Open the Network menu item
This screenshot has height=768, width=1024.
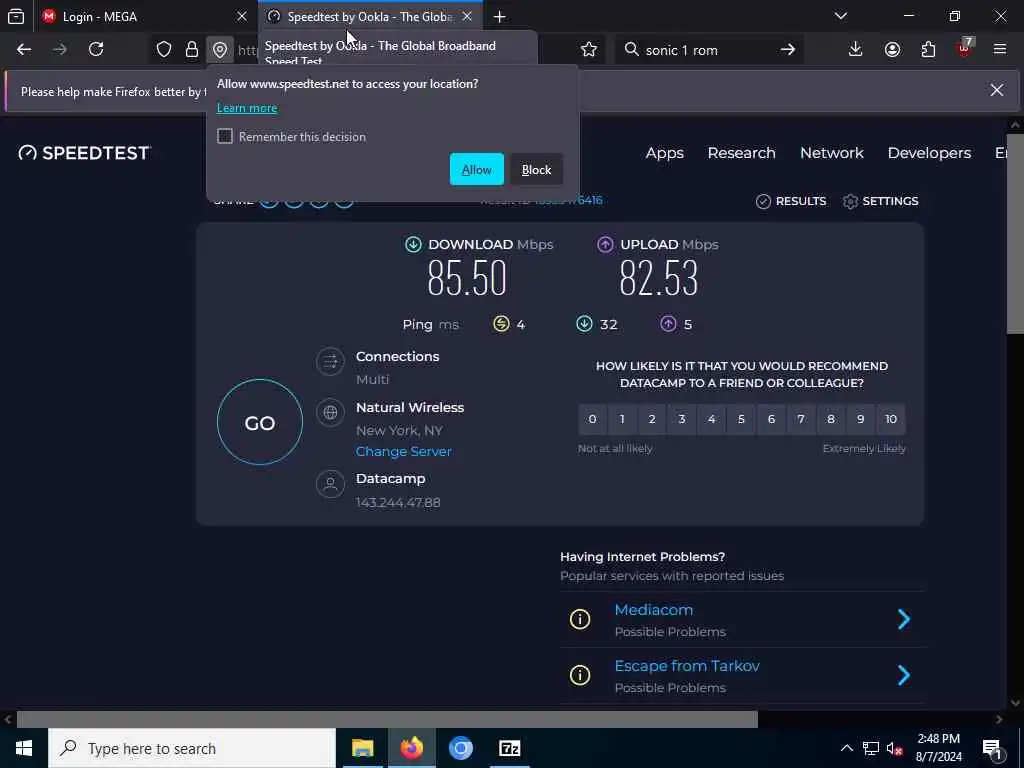(831, 153)
